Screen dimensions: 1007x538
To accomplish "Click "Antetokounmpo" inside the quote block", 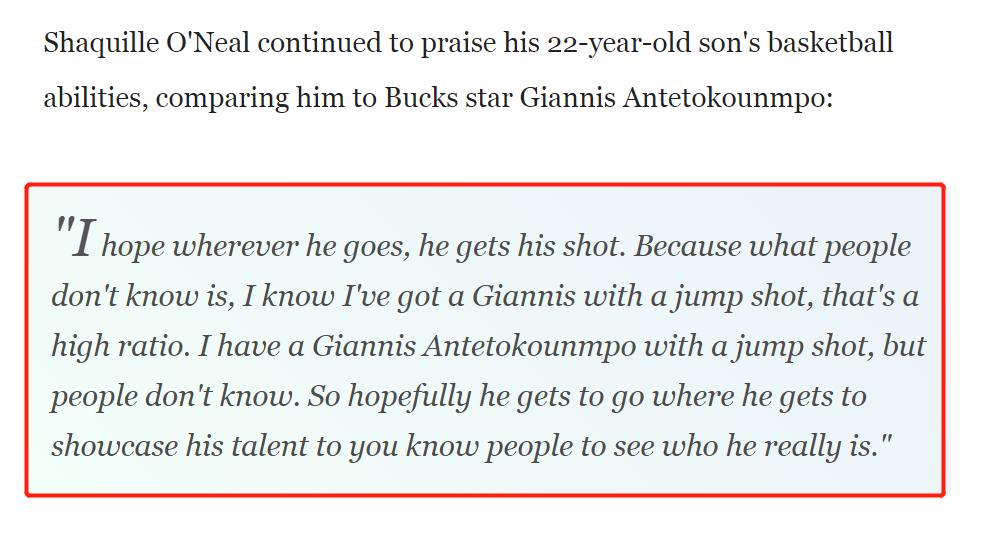I will 527,346.
